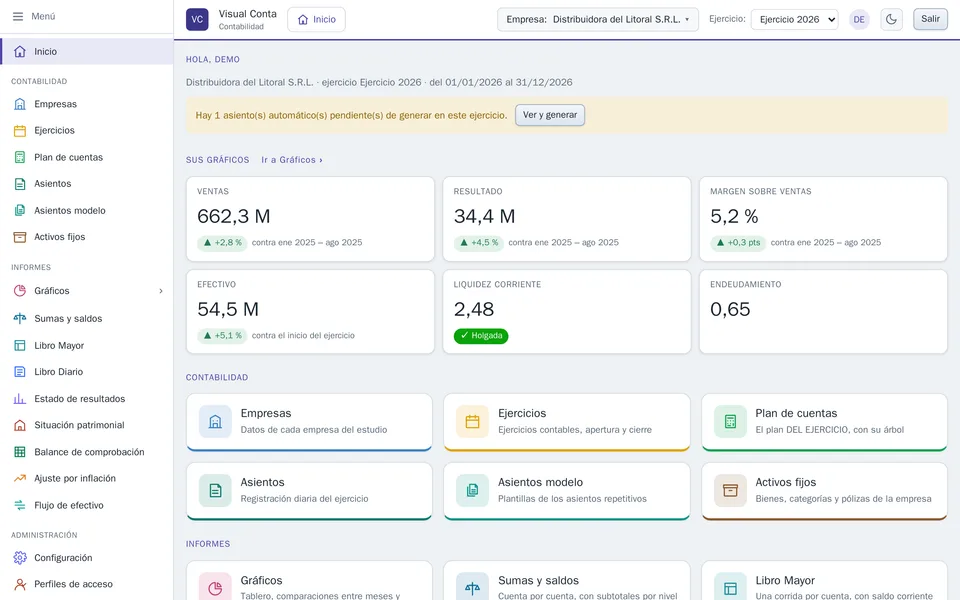
Task: Click the Efectivo 54,5 M card
Action: 310,312
